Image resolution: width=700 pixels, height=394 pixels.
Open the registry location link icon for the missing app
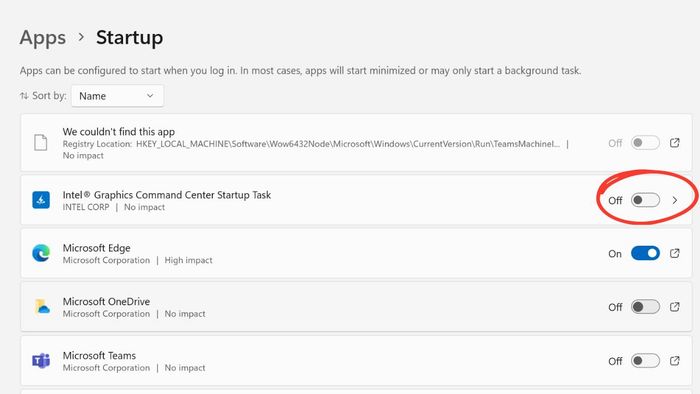675,143
